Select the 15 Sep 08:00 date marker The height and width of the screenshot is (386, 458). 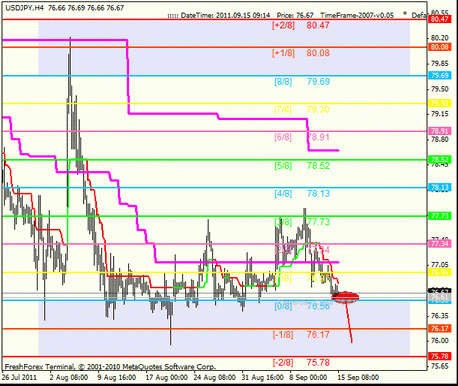coord(358,377)
